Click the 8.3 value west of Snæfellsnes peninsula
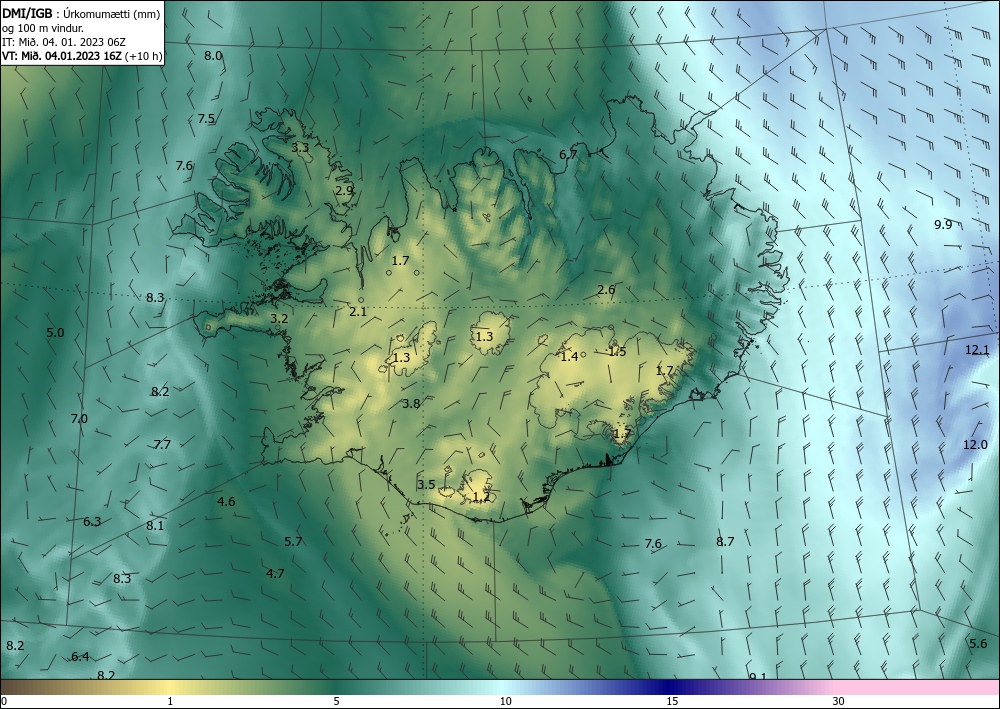 (x=155, y=297)
